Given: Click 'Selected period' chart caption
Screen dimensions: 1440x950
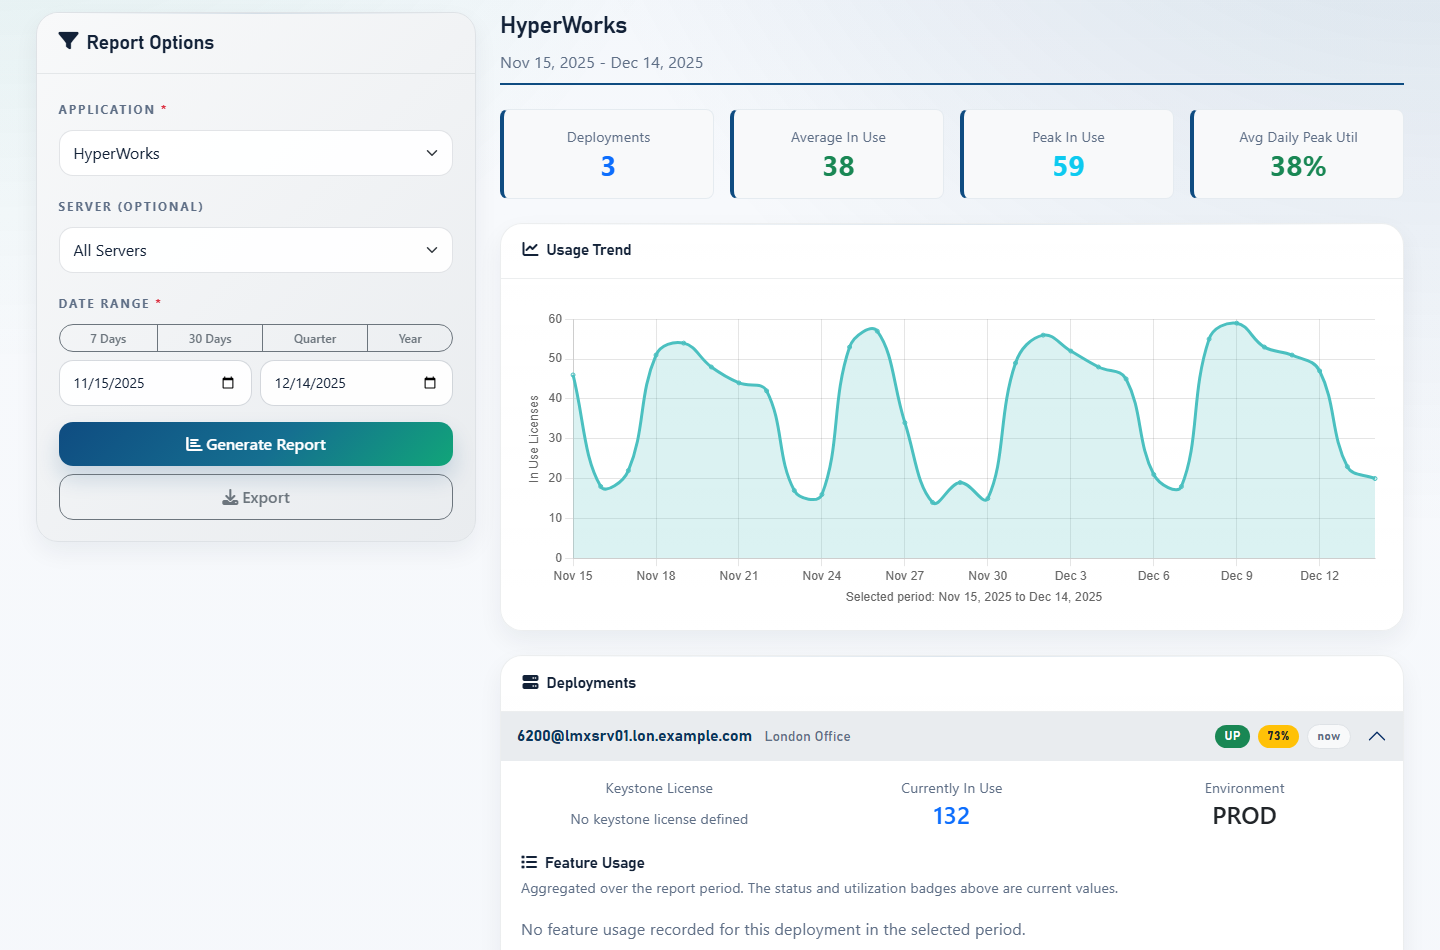Looking at the screenshot, I should point(974,597).
